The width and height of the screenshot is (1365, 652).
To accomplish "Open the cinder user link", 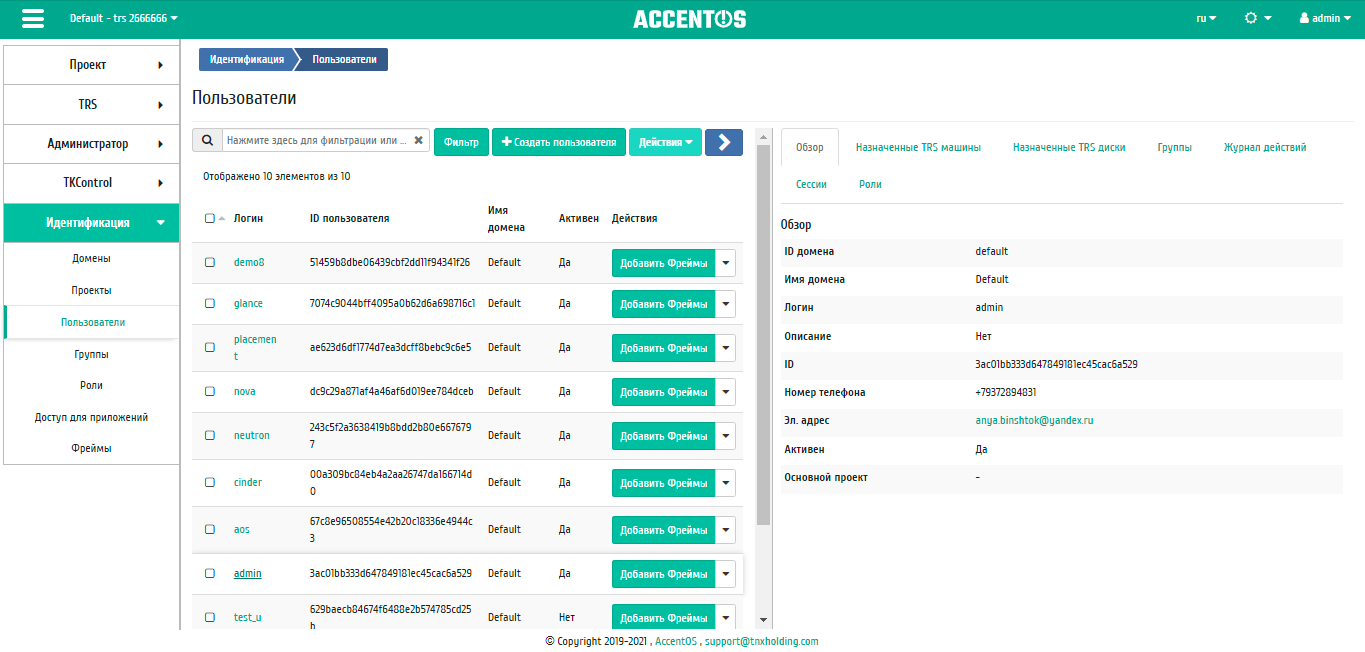I will click(248, 482).
